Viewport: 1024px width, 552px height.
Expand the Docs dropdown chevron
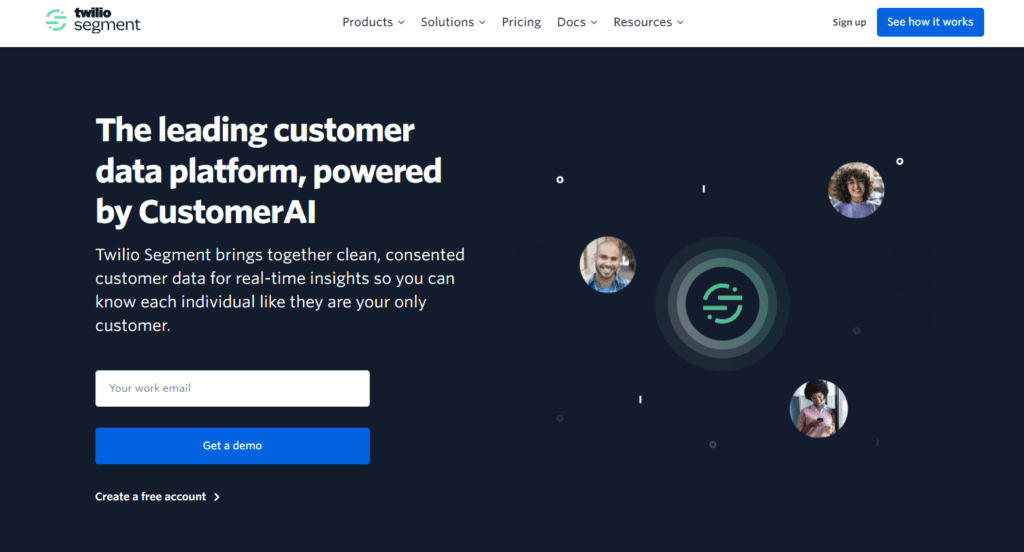pos(594,22)
